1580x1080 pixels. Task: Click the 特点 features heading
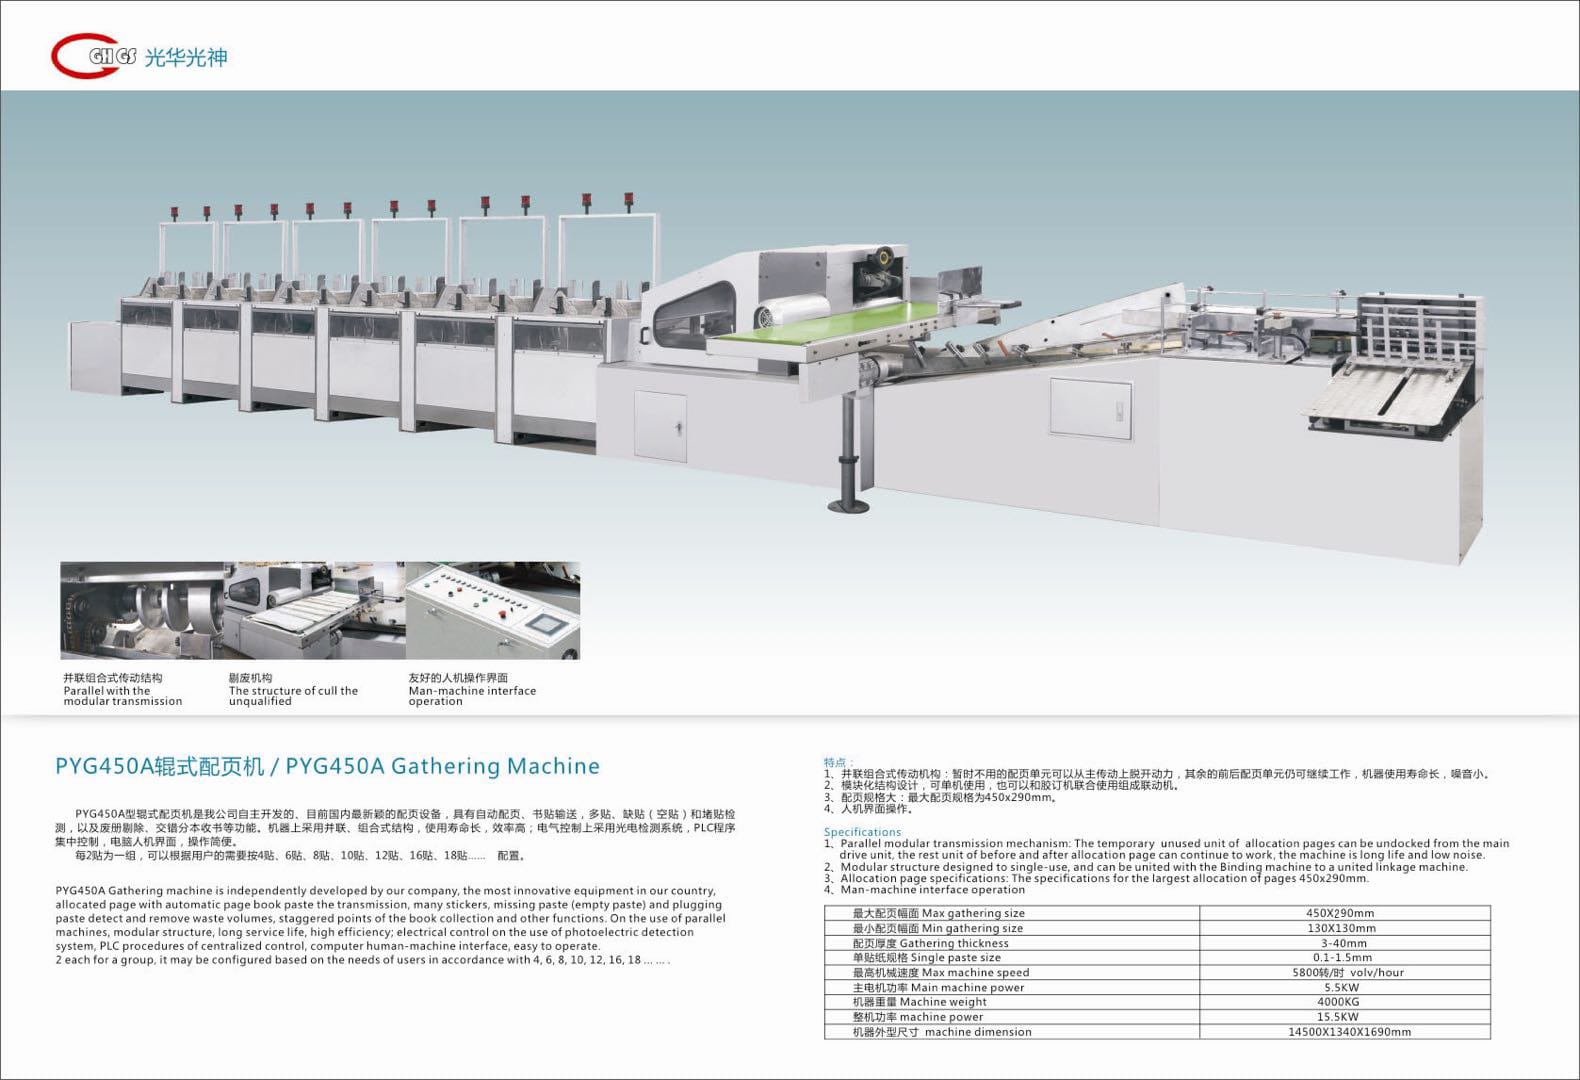pyautogui.click(x=835, y=763)
